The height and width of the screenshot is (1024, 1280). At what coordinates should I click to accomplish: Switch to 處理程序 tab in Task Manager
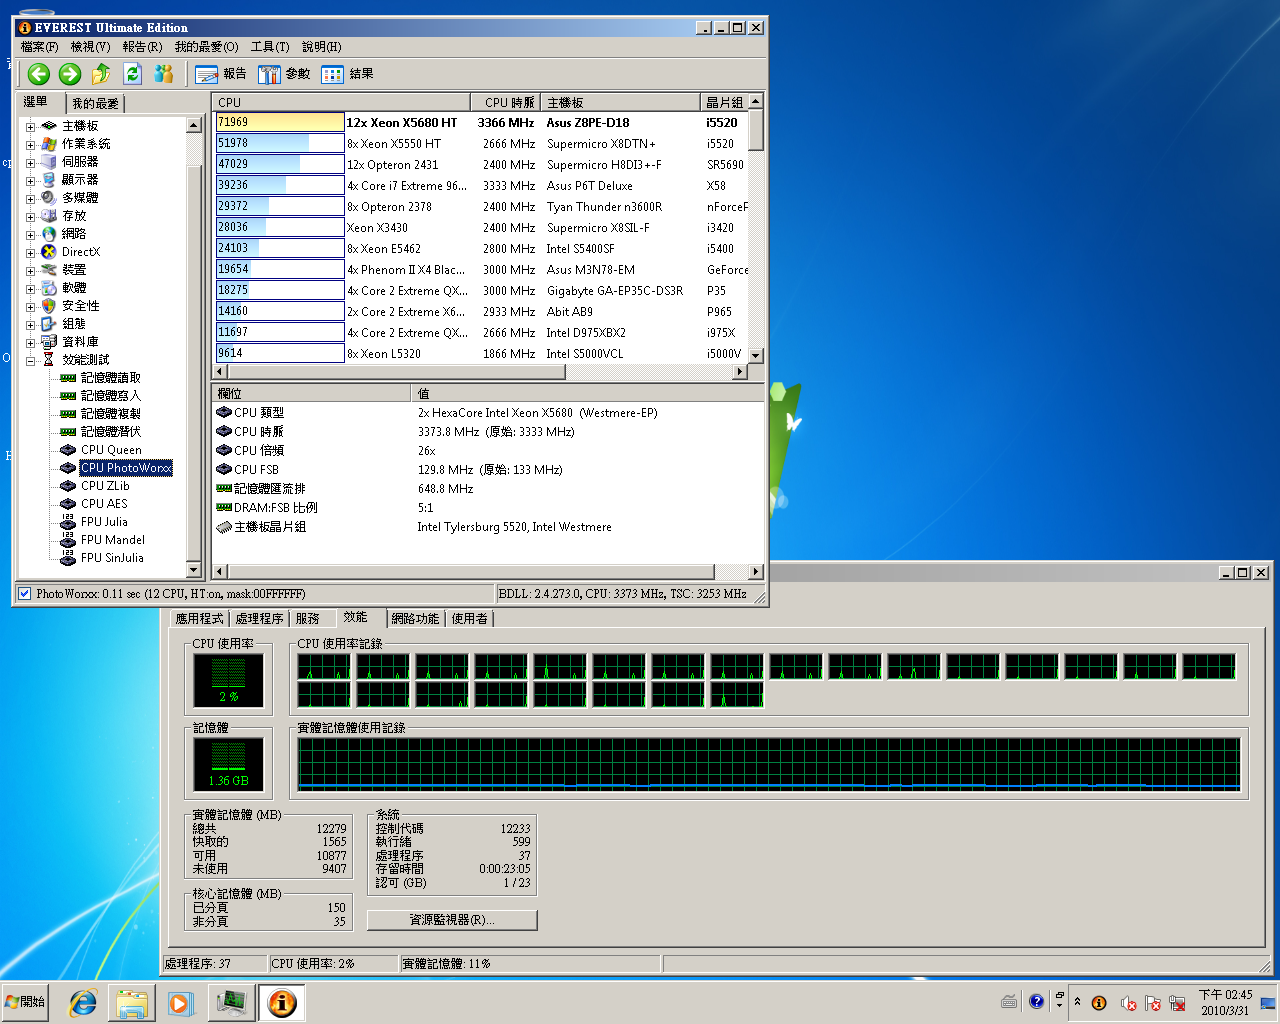[259, 619]
